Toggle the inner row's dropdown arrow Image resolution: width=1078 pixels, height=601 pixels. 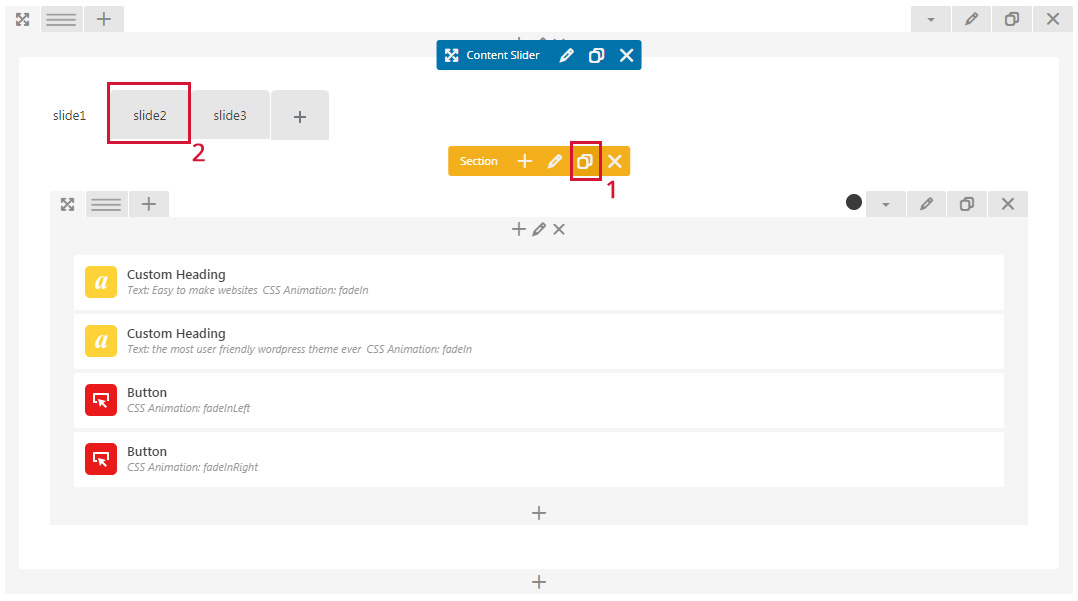885,204
